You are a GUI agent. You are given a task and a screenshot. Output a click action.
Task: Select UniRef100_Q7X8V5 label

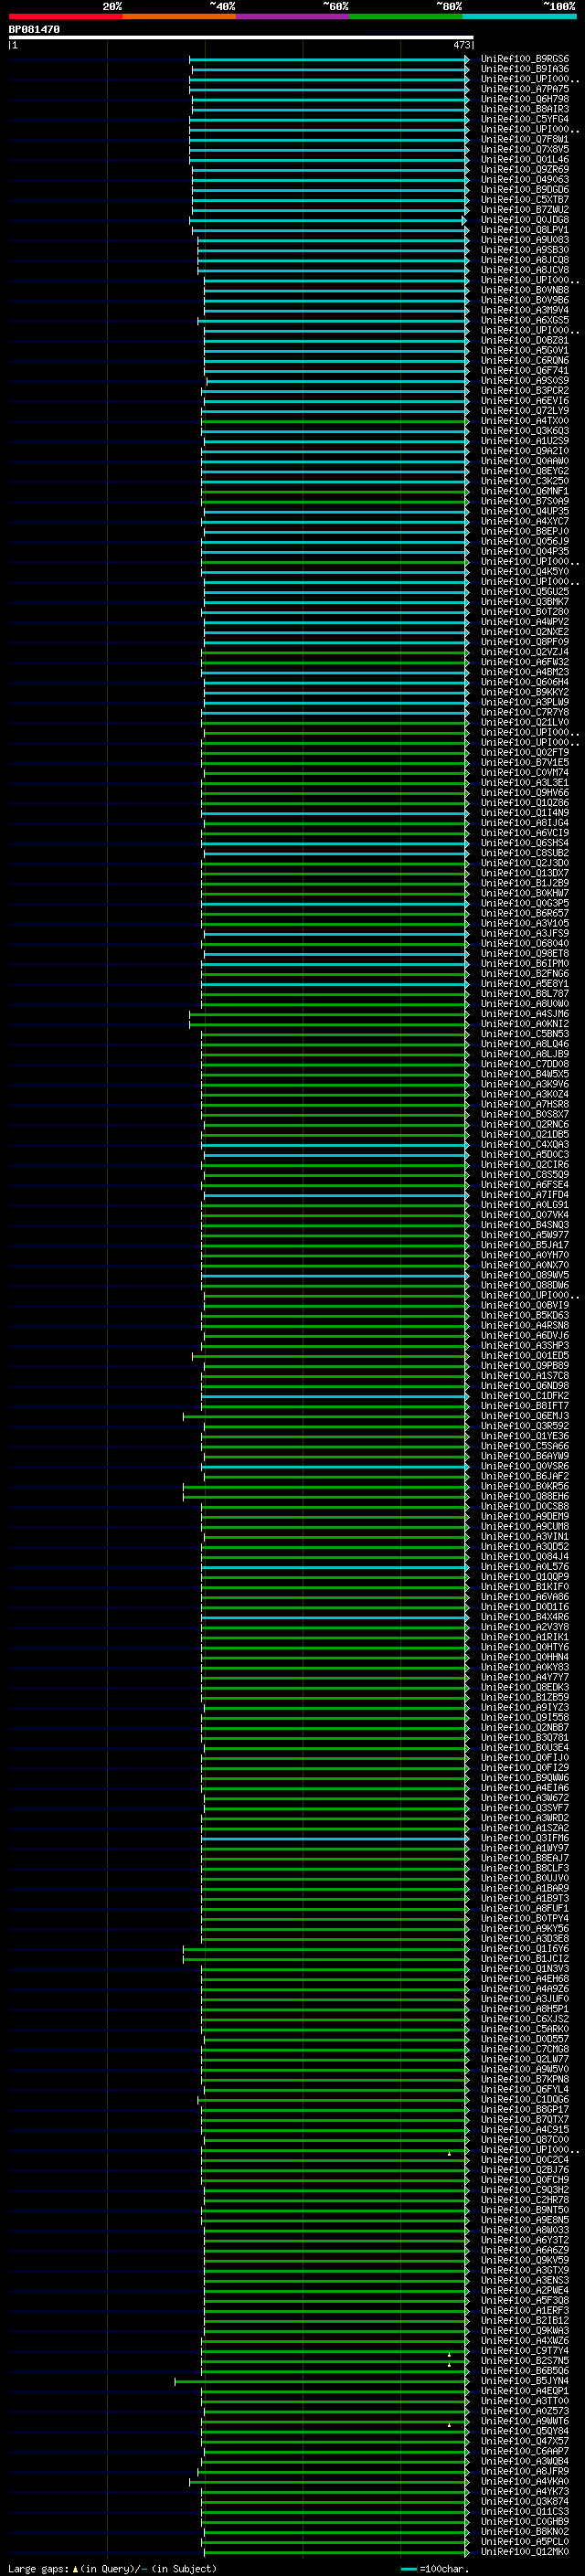pyautogui.click(x=524, y=149)
